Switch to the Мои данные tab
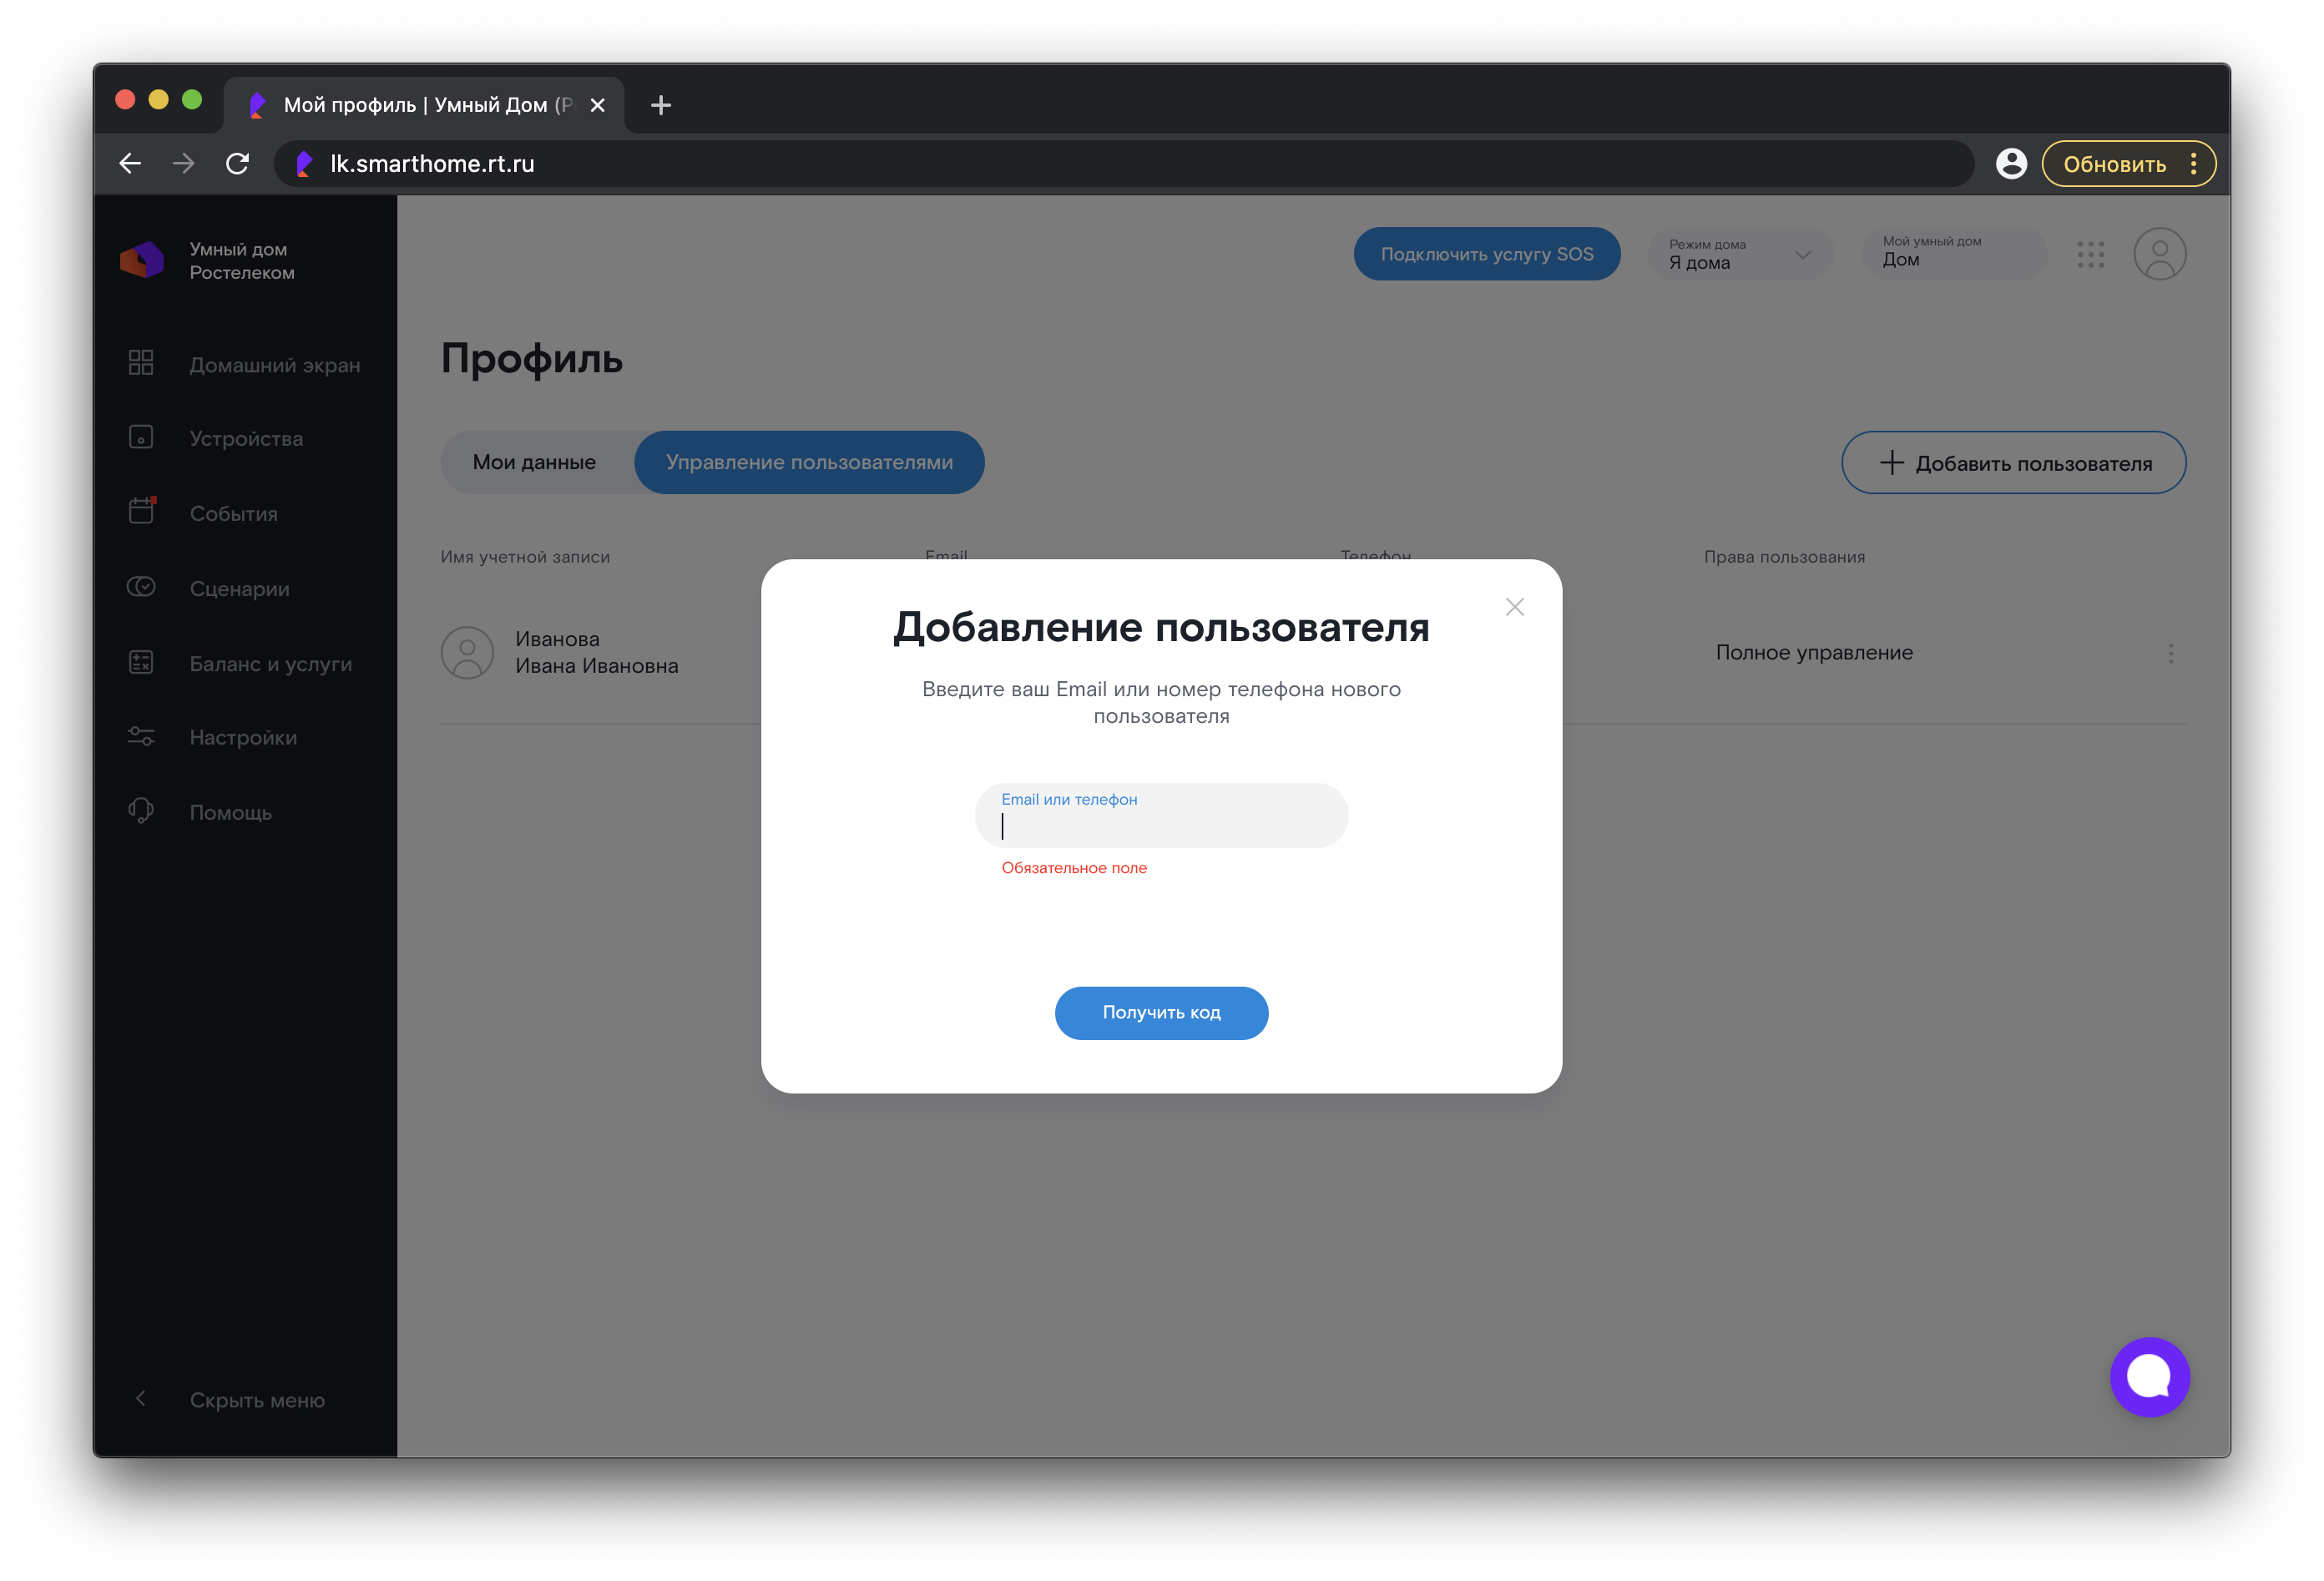Screen dimensions: 2324x1581 [534, 462]
